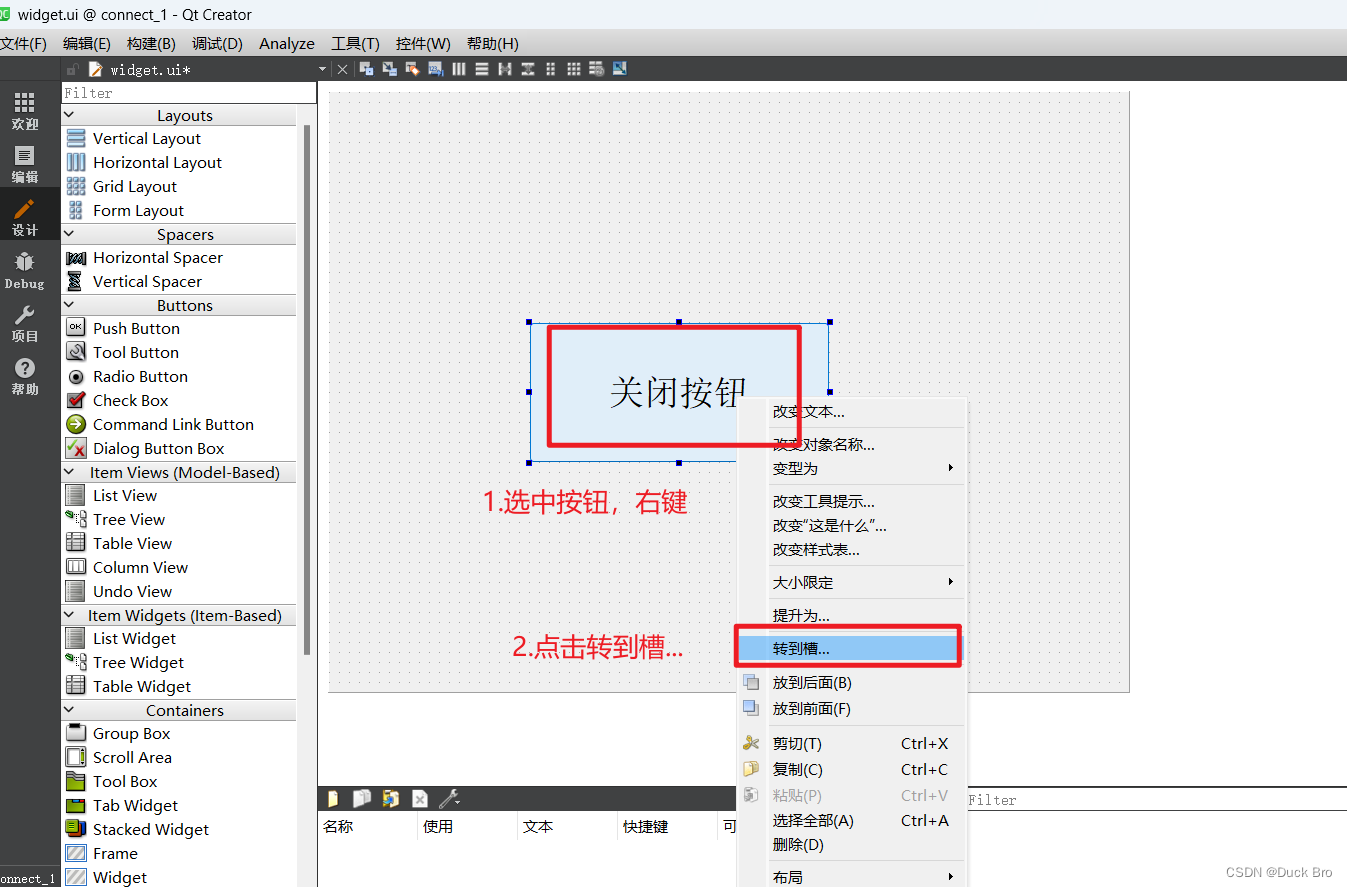Apply Lay Out Horizontally from the toolbar
The width and height of the screenshot is (1347, 887).
pos(459,69)
